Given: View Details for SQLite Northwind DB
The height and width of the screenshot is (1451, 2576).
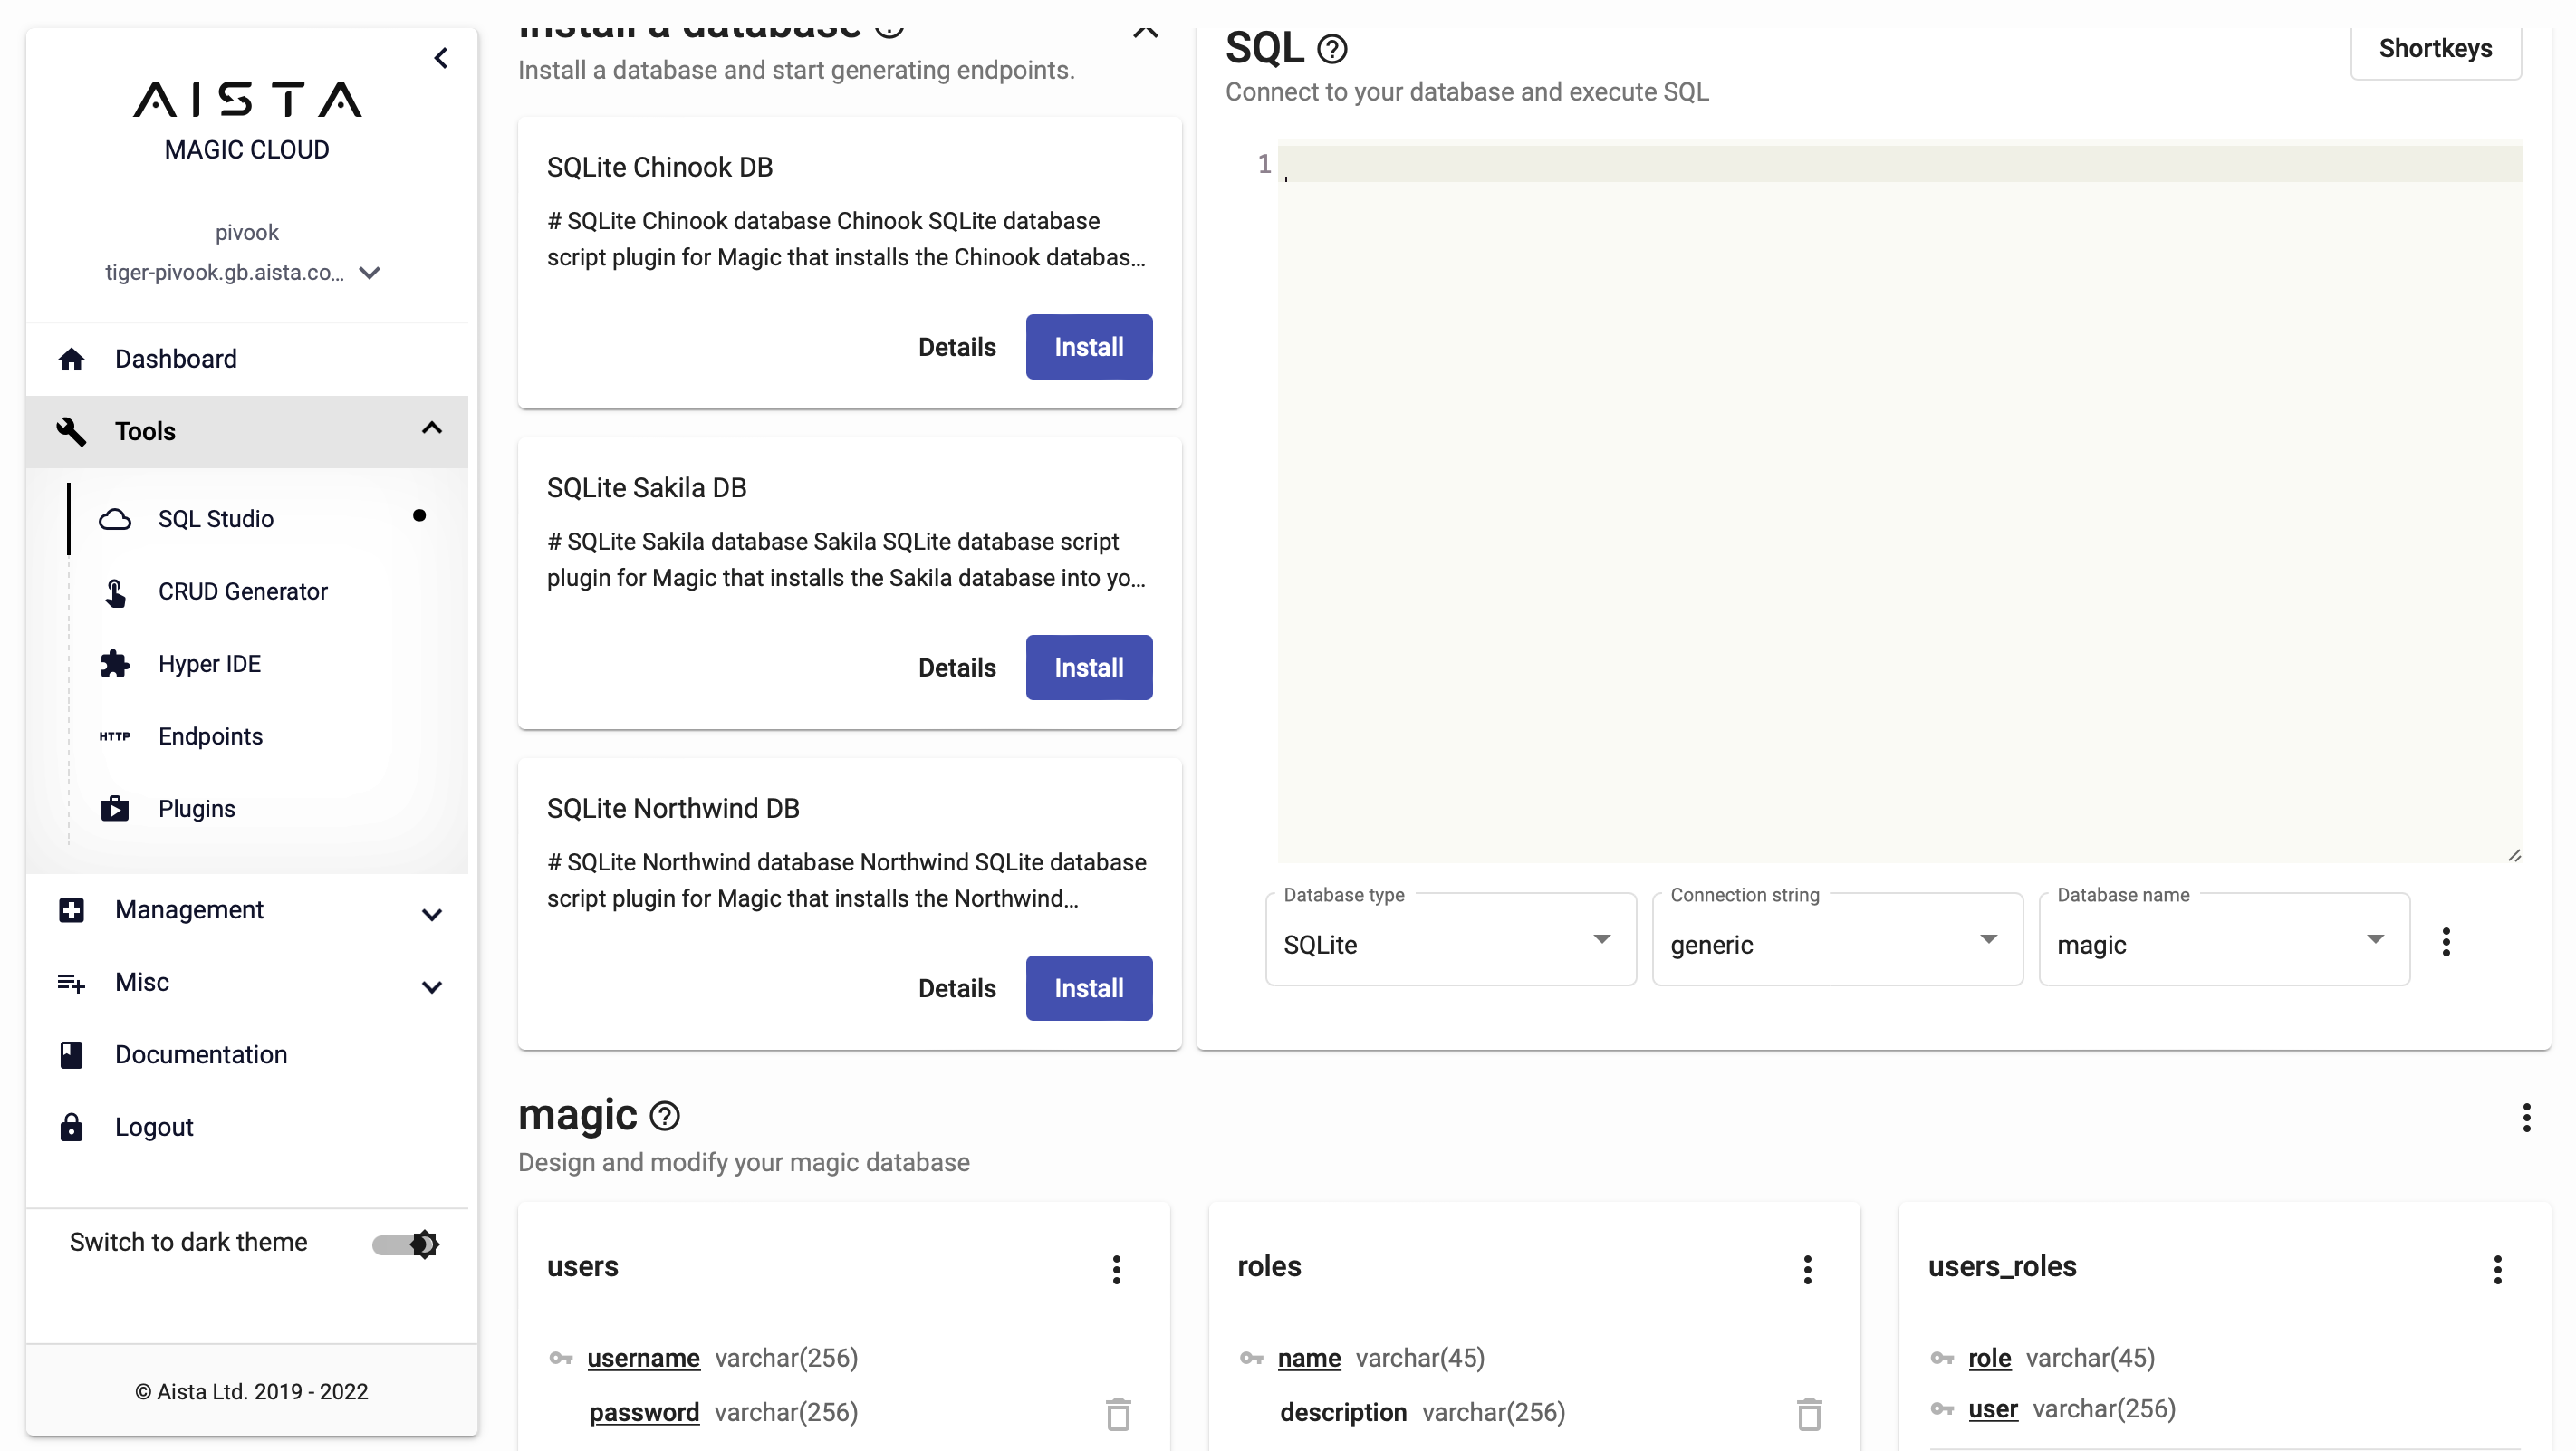Looking at the screenshot, I should pyautogui.click(x=956, y=988).
